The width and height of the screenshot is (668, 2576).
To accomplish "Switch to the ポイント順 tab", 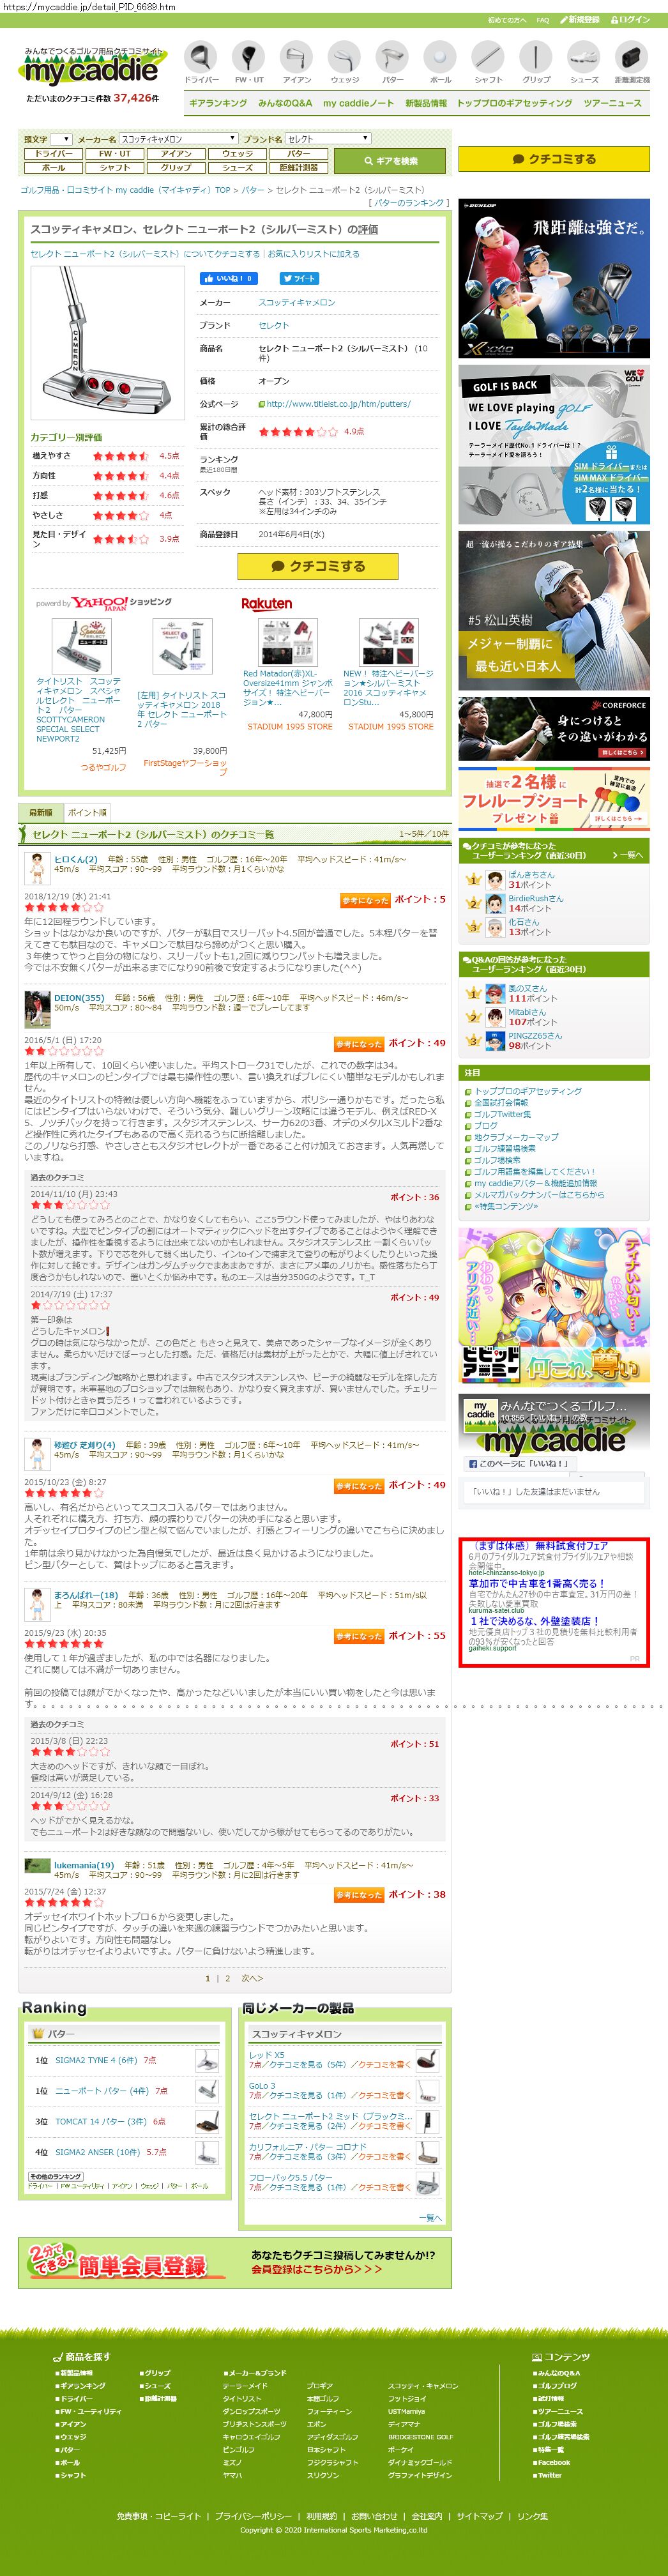I will 87,812.
